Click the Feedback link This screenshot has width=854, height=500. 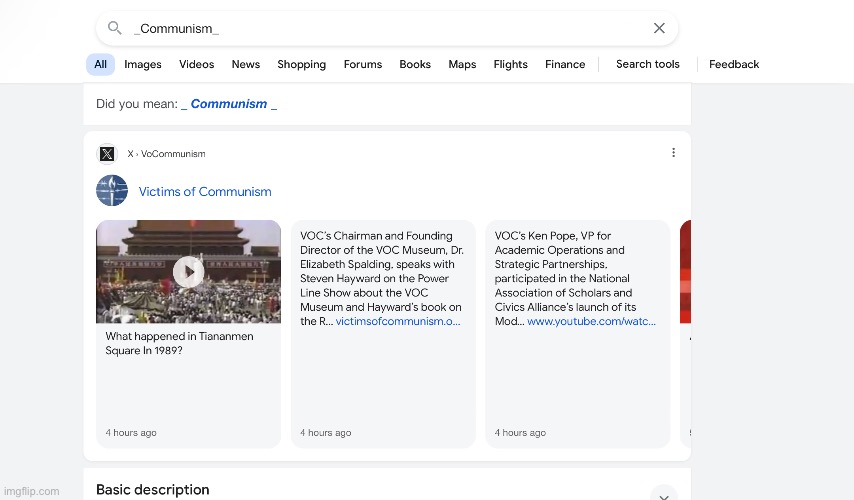coord(734,64)
